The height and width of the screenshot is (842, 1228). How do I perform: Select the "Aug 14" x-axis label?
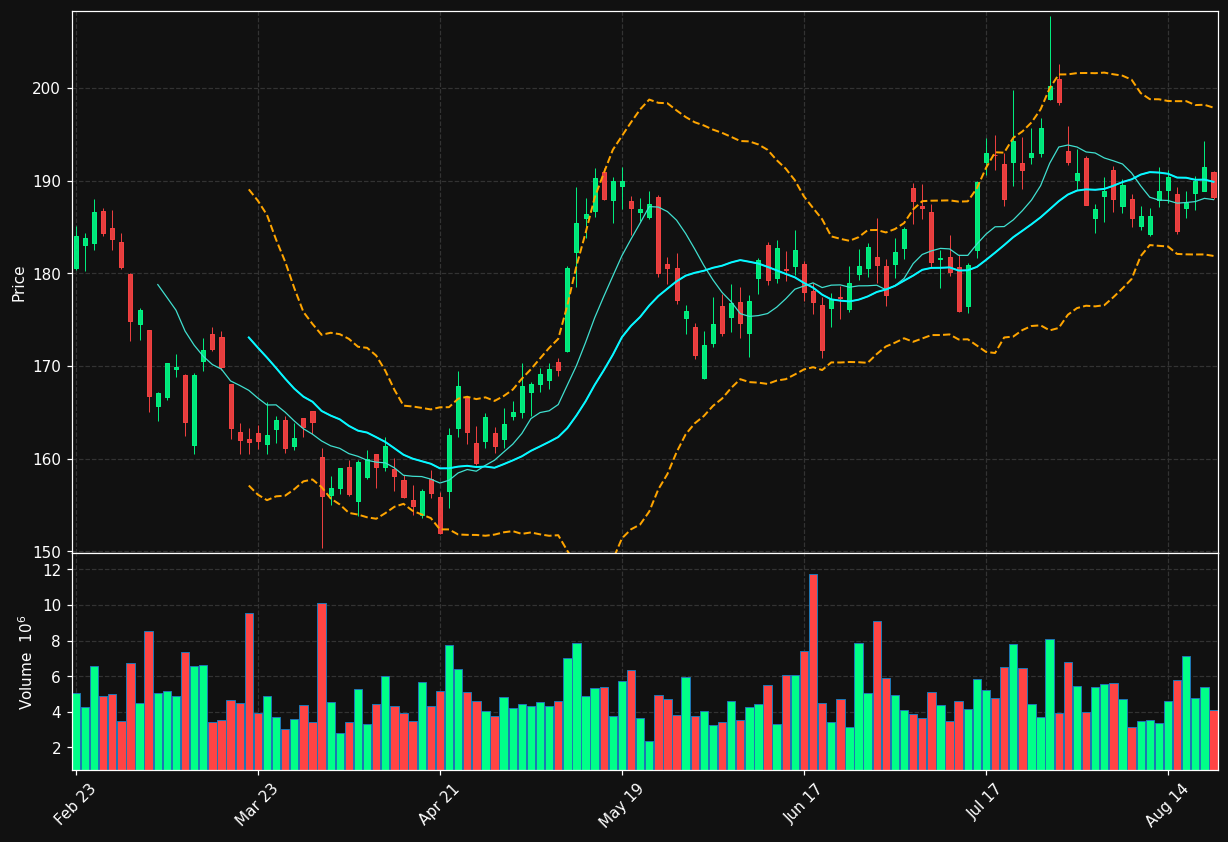(1166, 804)
